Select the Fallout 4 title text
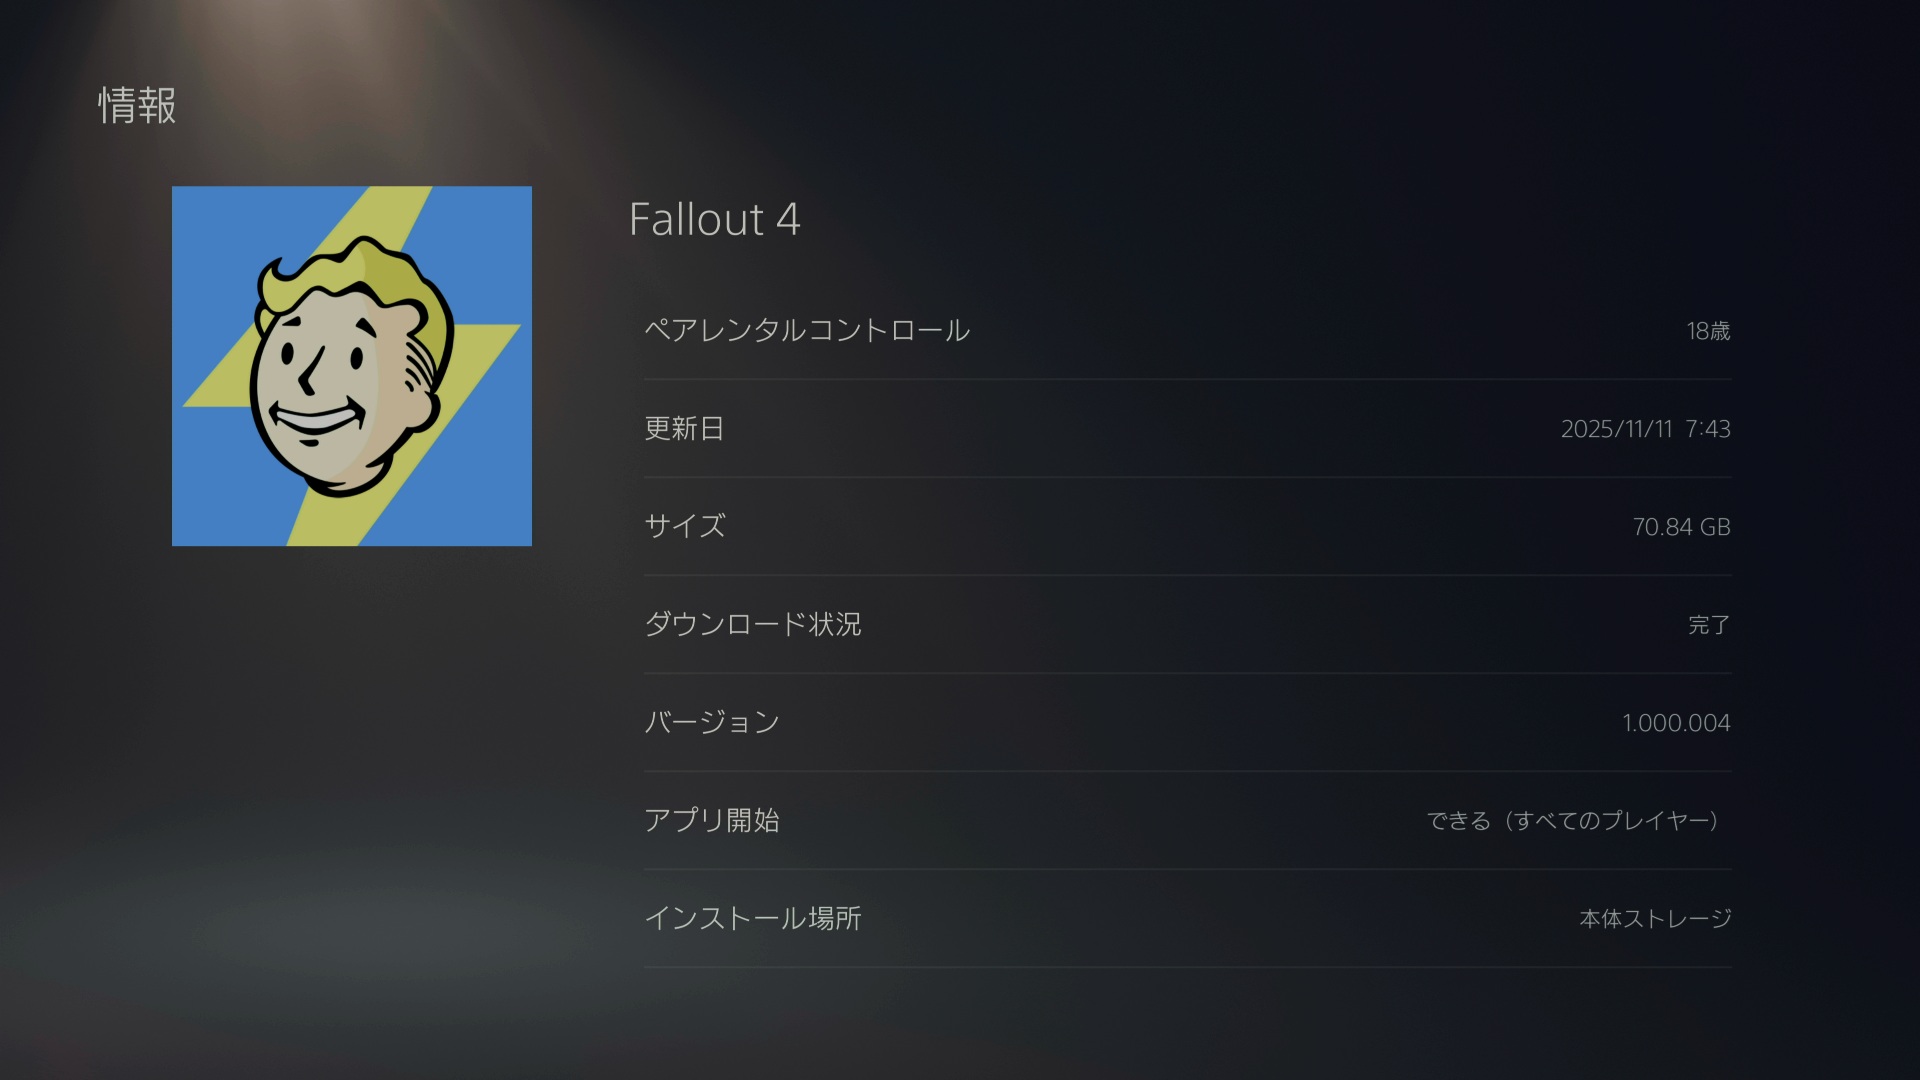The height and width of the screenshot is (1080, 1920). pyautogui.click(x=715, y=220)
